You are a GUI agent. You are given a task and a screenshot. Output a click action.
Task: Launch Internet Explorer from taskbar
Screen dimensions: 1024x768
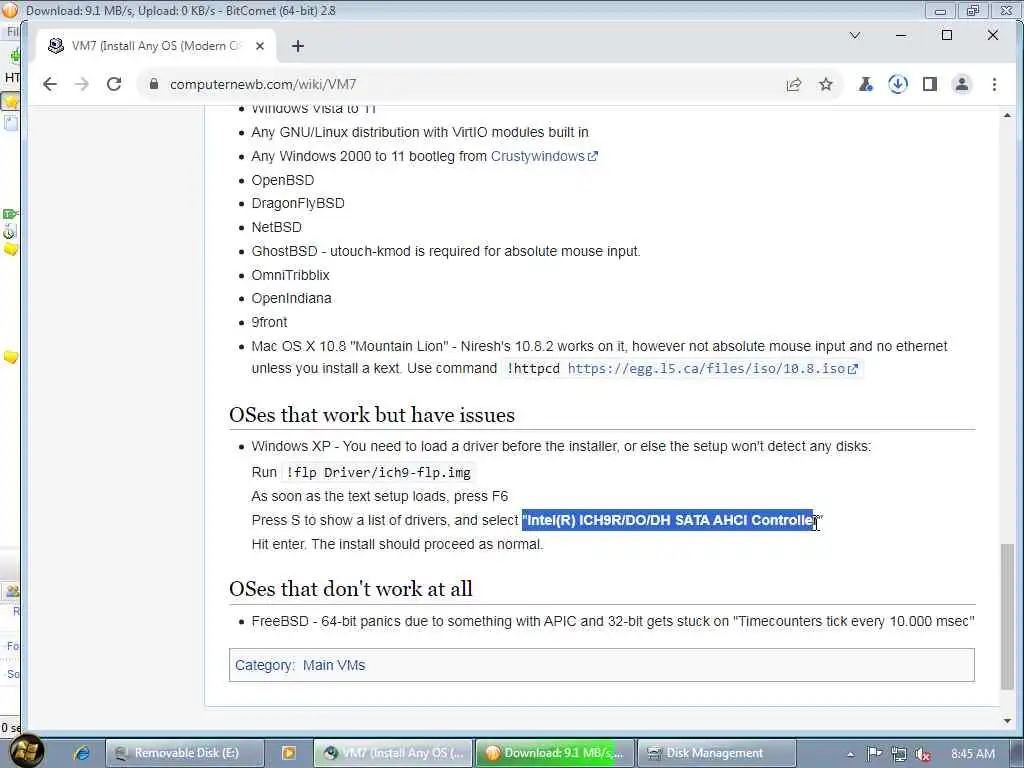coord(82,753)
